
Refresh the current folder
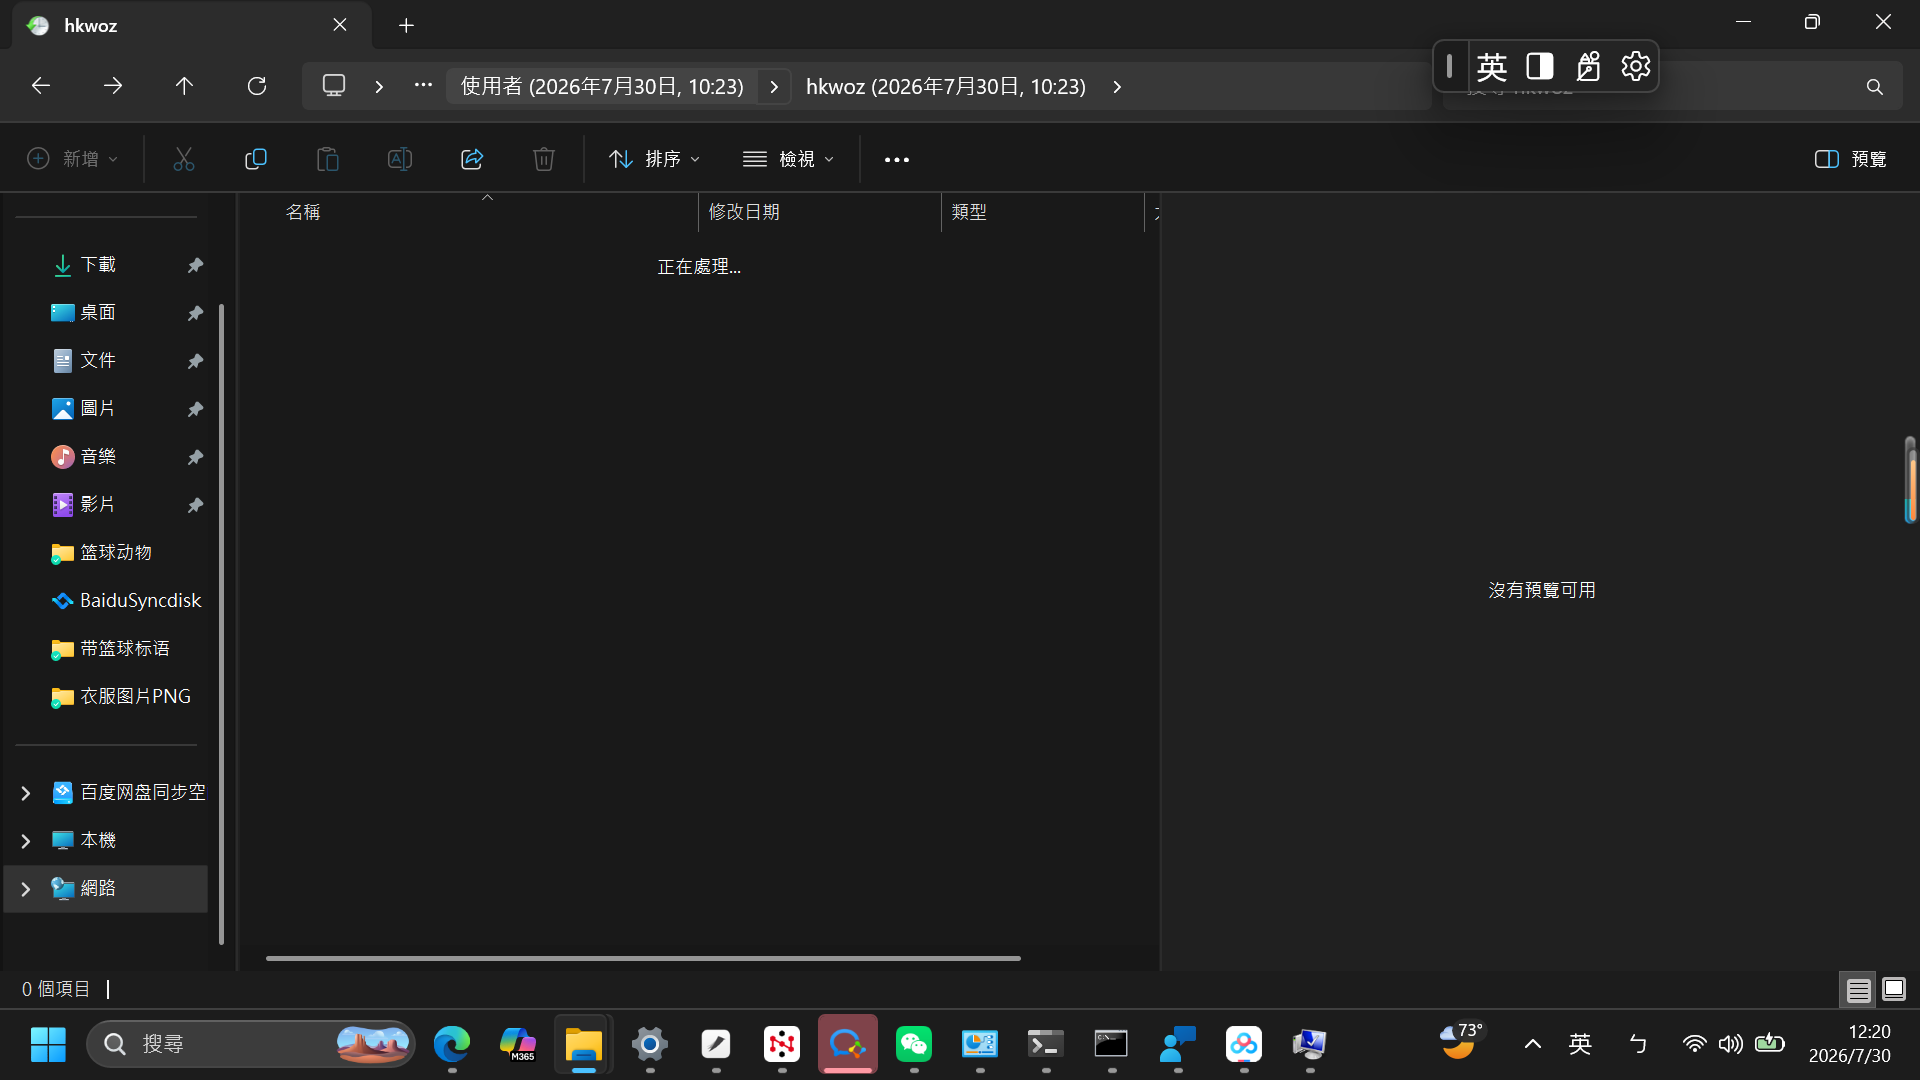[257, 86]
